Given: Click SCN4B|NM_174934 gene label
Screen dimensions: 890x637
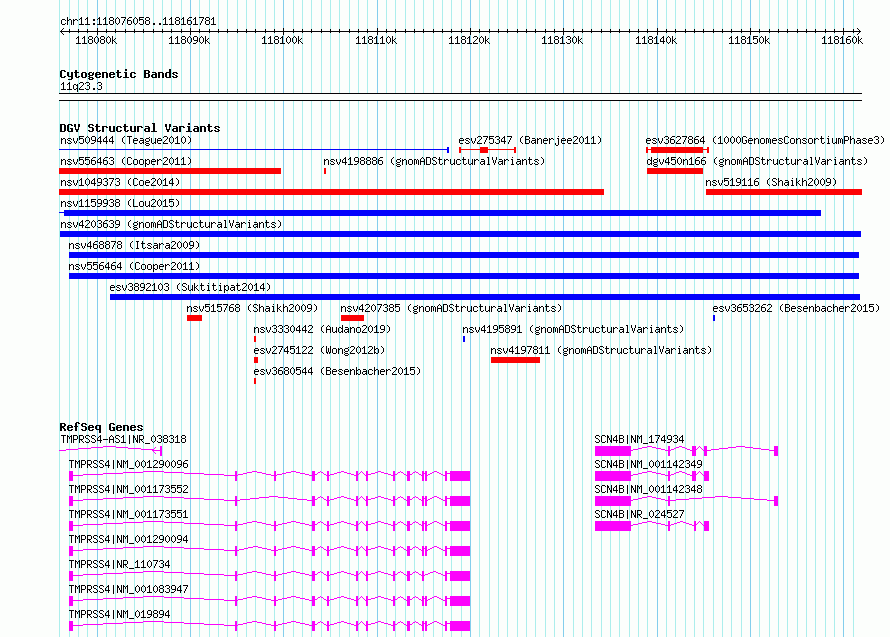Looking at the screenshot, I should (639, 439).
